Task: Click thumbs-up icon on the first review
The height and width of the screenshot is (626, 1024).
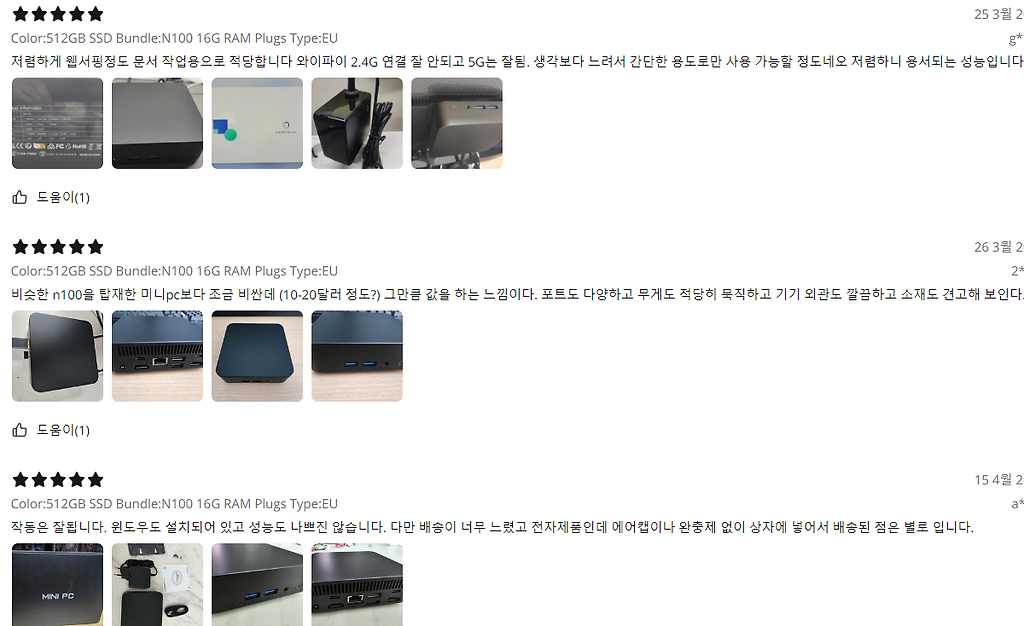Action: [20, 197]
